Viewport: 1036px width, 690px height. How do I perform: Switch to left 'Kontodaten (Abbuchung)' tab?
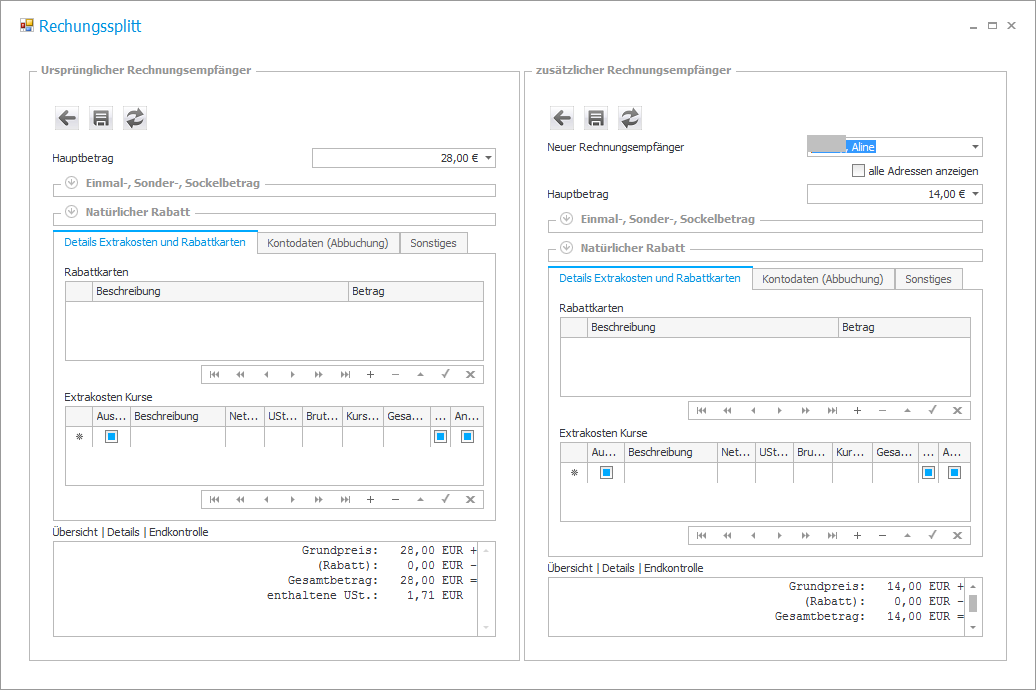pos(328,243)
